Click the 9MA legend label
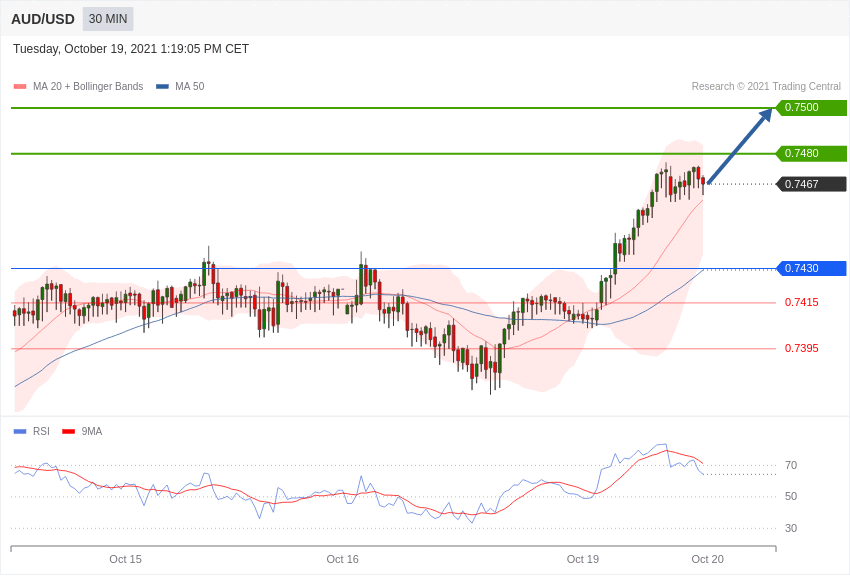Image resolution: width=850 pixels, height=576 pixels. 92,431
